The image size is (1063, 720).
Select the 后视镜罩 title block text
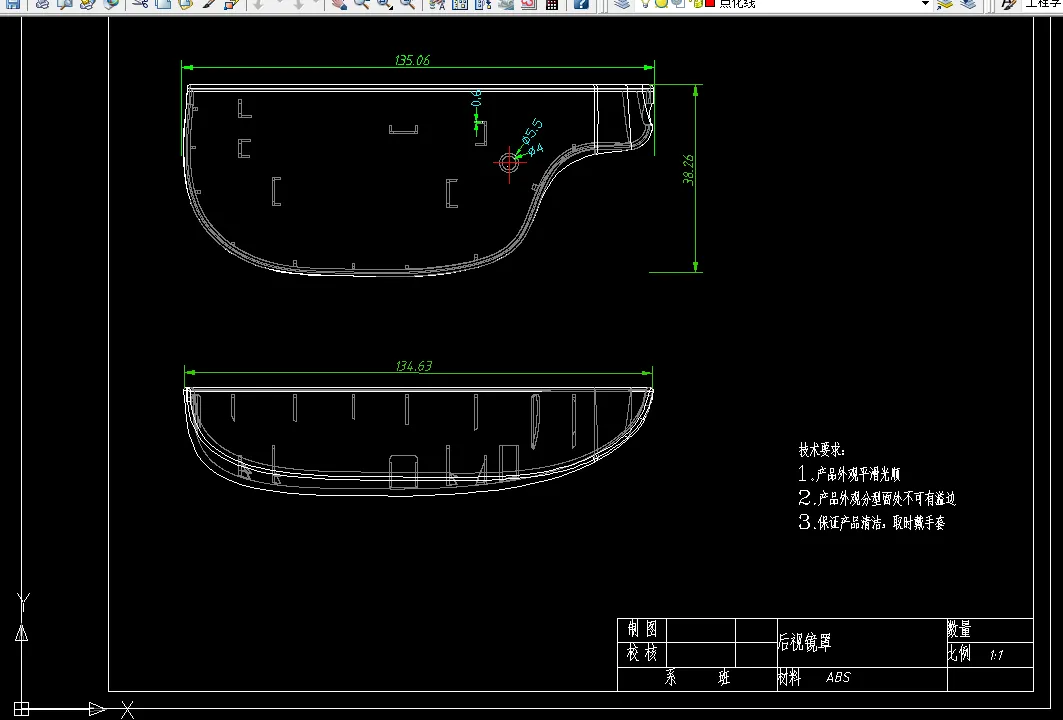point(804,642)
